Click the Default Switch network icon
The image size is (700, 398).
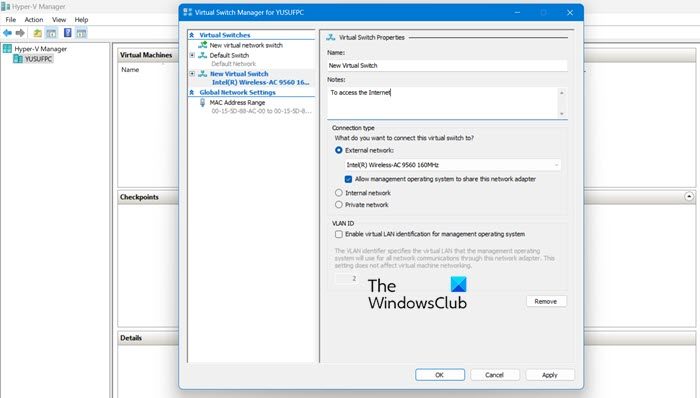tap(202, 55)
